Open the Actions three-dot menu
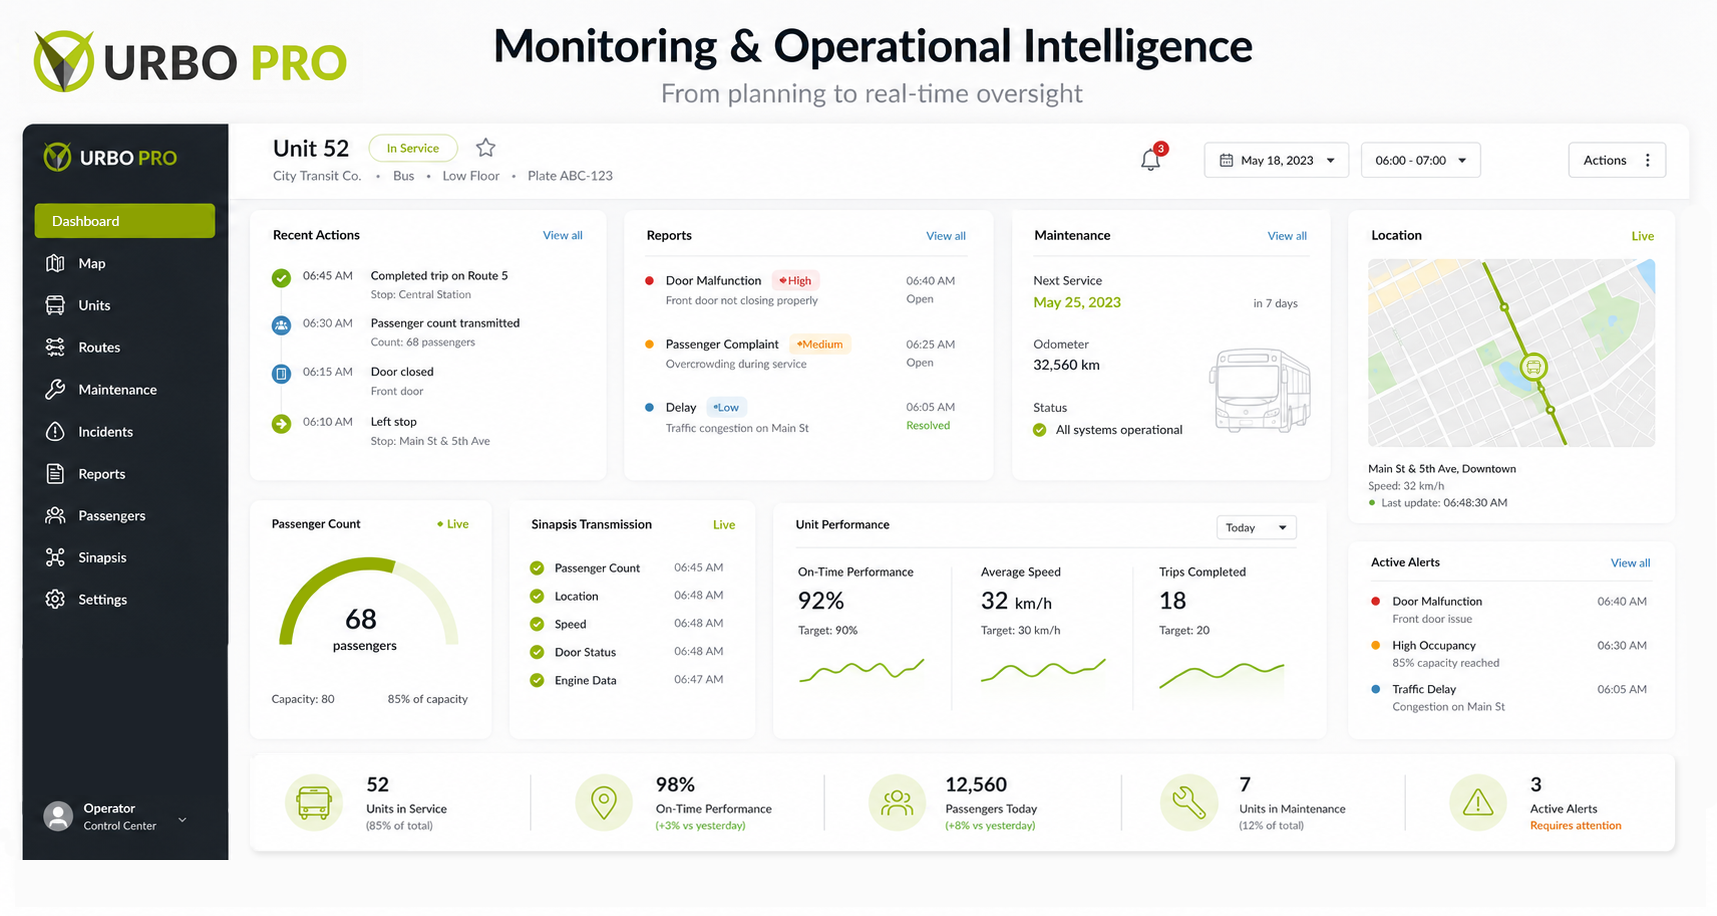The height and width of the screenshot is (916, 1717). (1648, 160)
